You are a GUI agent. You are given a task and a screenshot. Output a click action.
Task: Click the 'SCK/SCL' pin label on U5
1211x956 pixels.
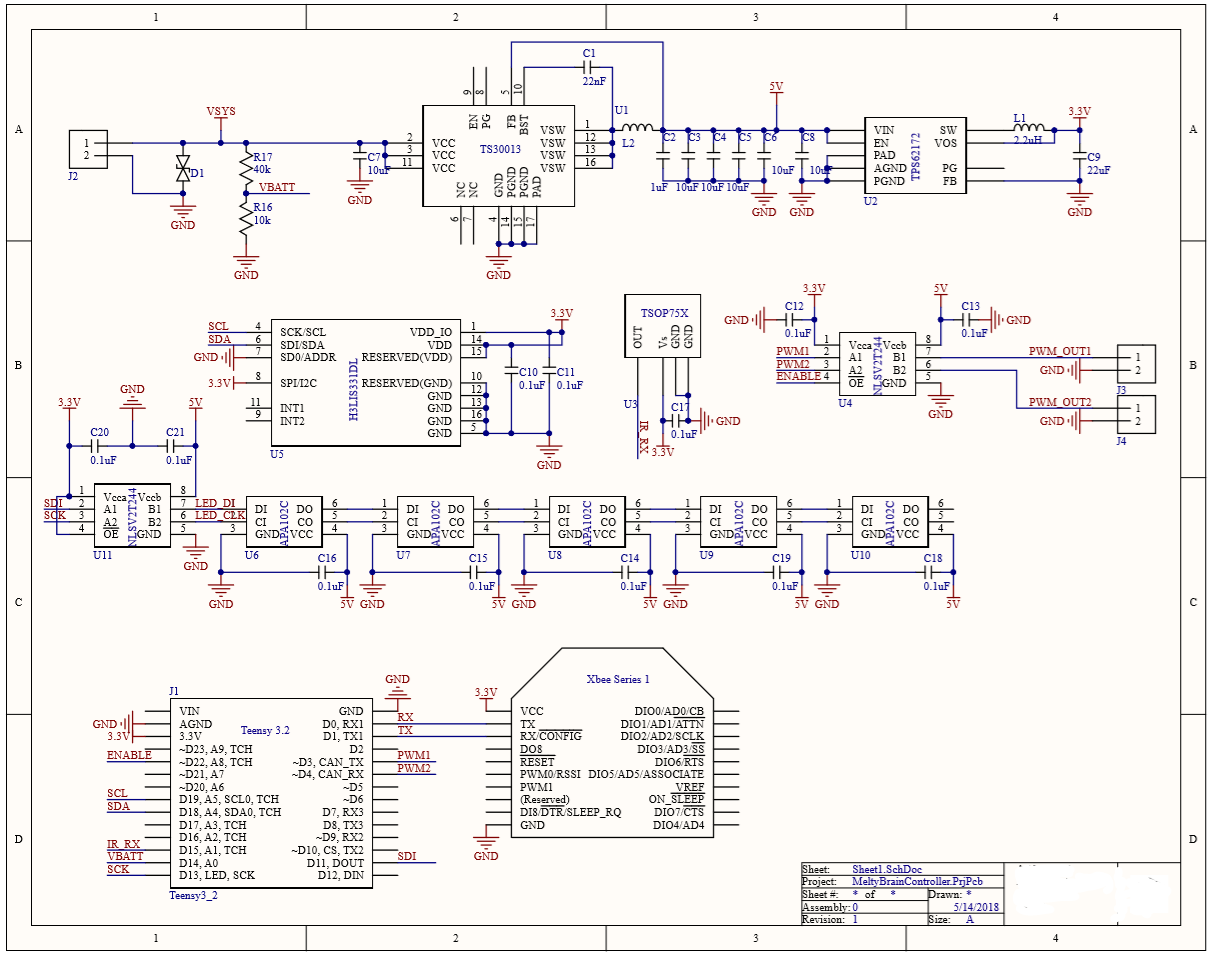point(303,332)
